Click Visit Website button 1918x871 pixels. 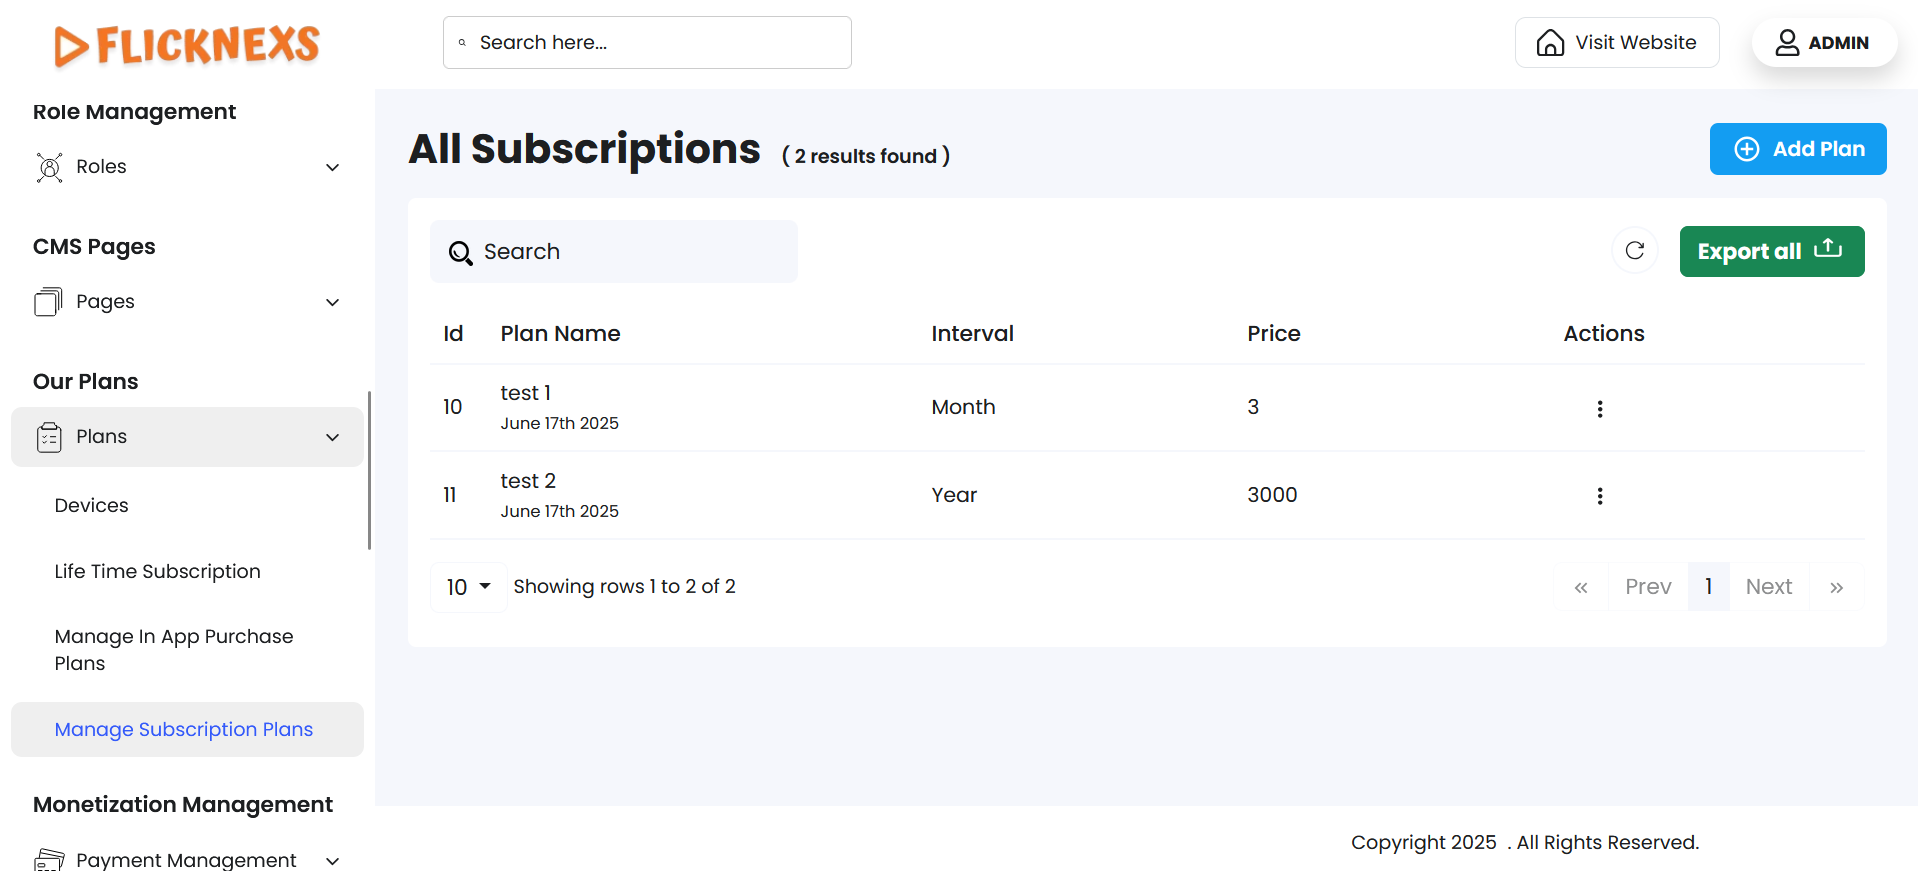coord(1616,43)
